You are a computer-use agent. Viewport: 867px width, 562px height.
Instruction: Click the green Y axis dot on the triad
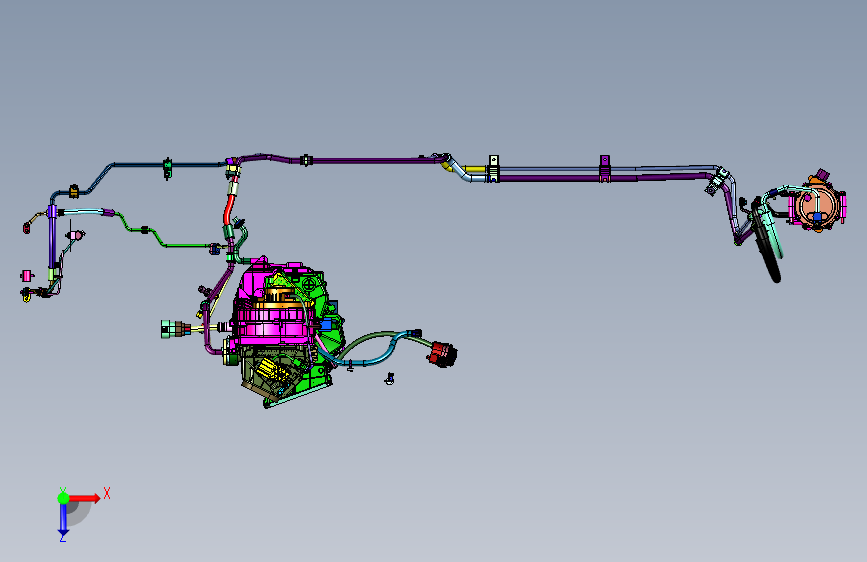(64, 498)
